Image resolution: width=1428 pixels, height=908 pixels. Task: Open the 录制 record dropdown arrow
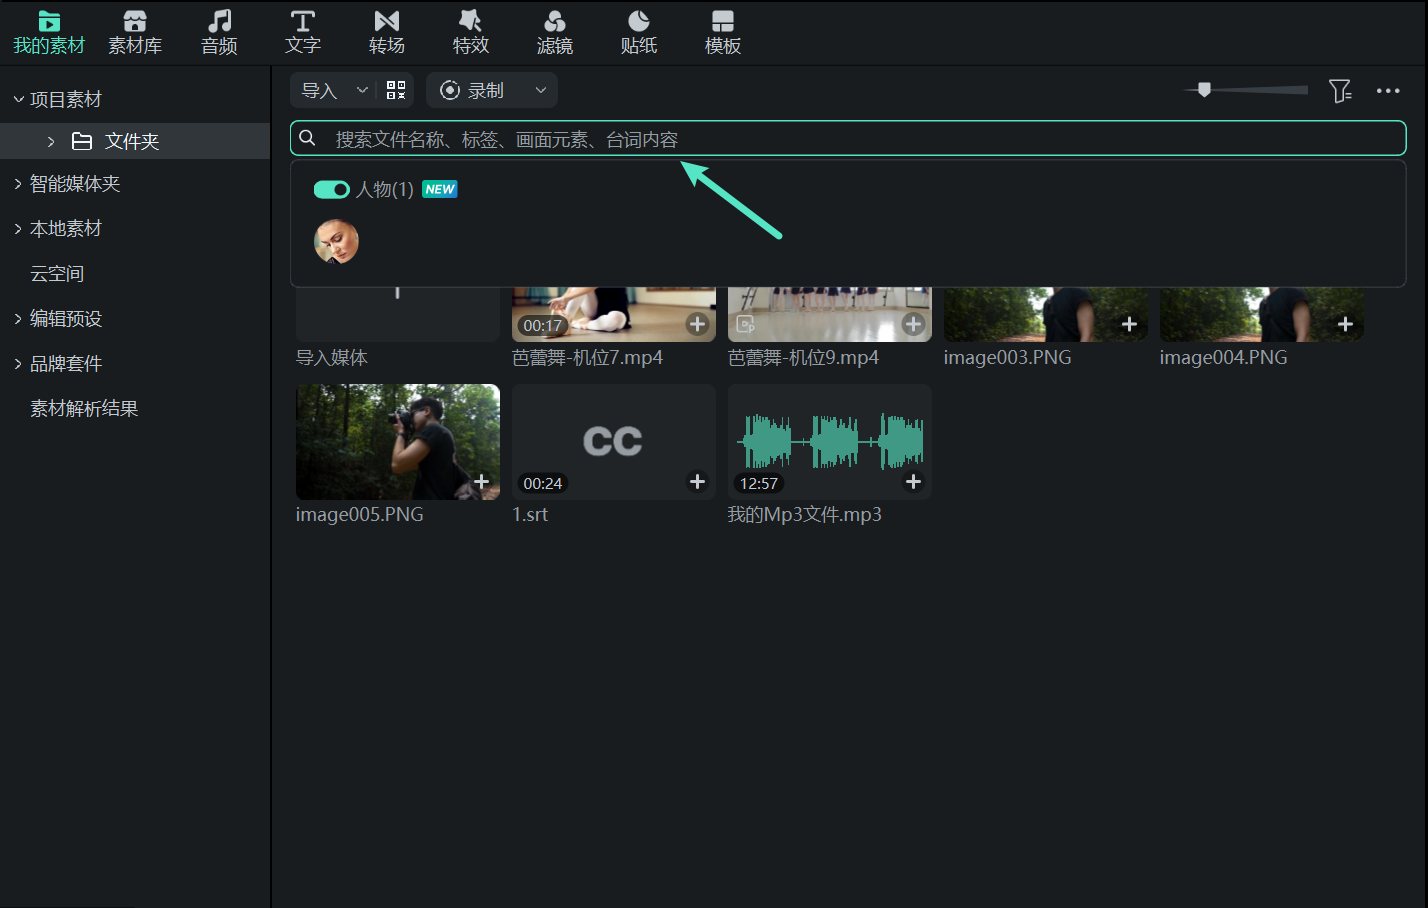pos(541,90)
